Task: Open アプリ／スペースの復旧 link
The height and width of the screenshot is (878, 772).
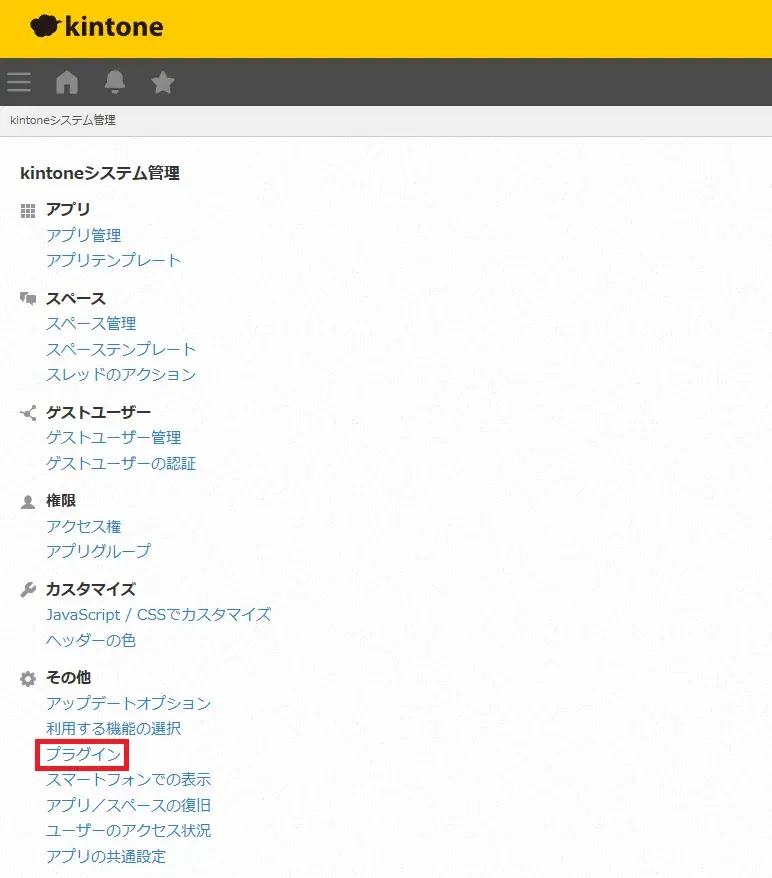Action: coord(129,805)
